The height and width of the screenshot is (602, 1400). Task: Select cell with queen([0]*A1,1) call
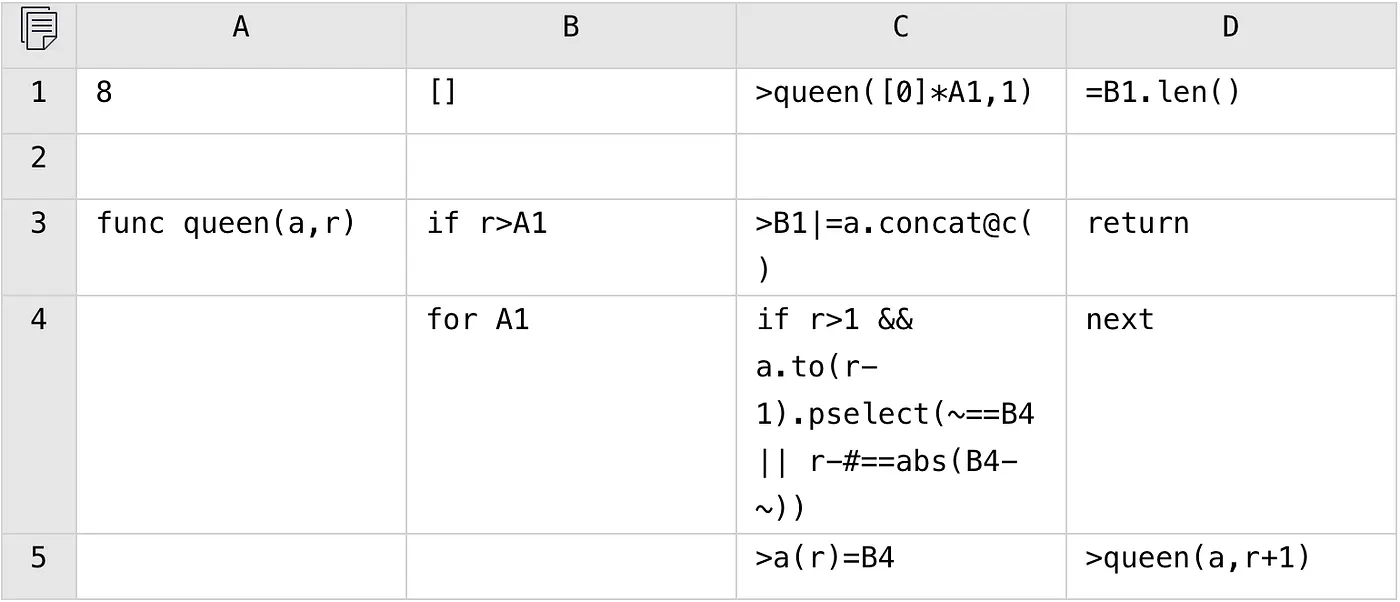point(901,101)
